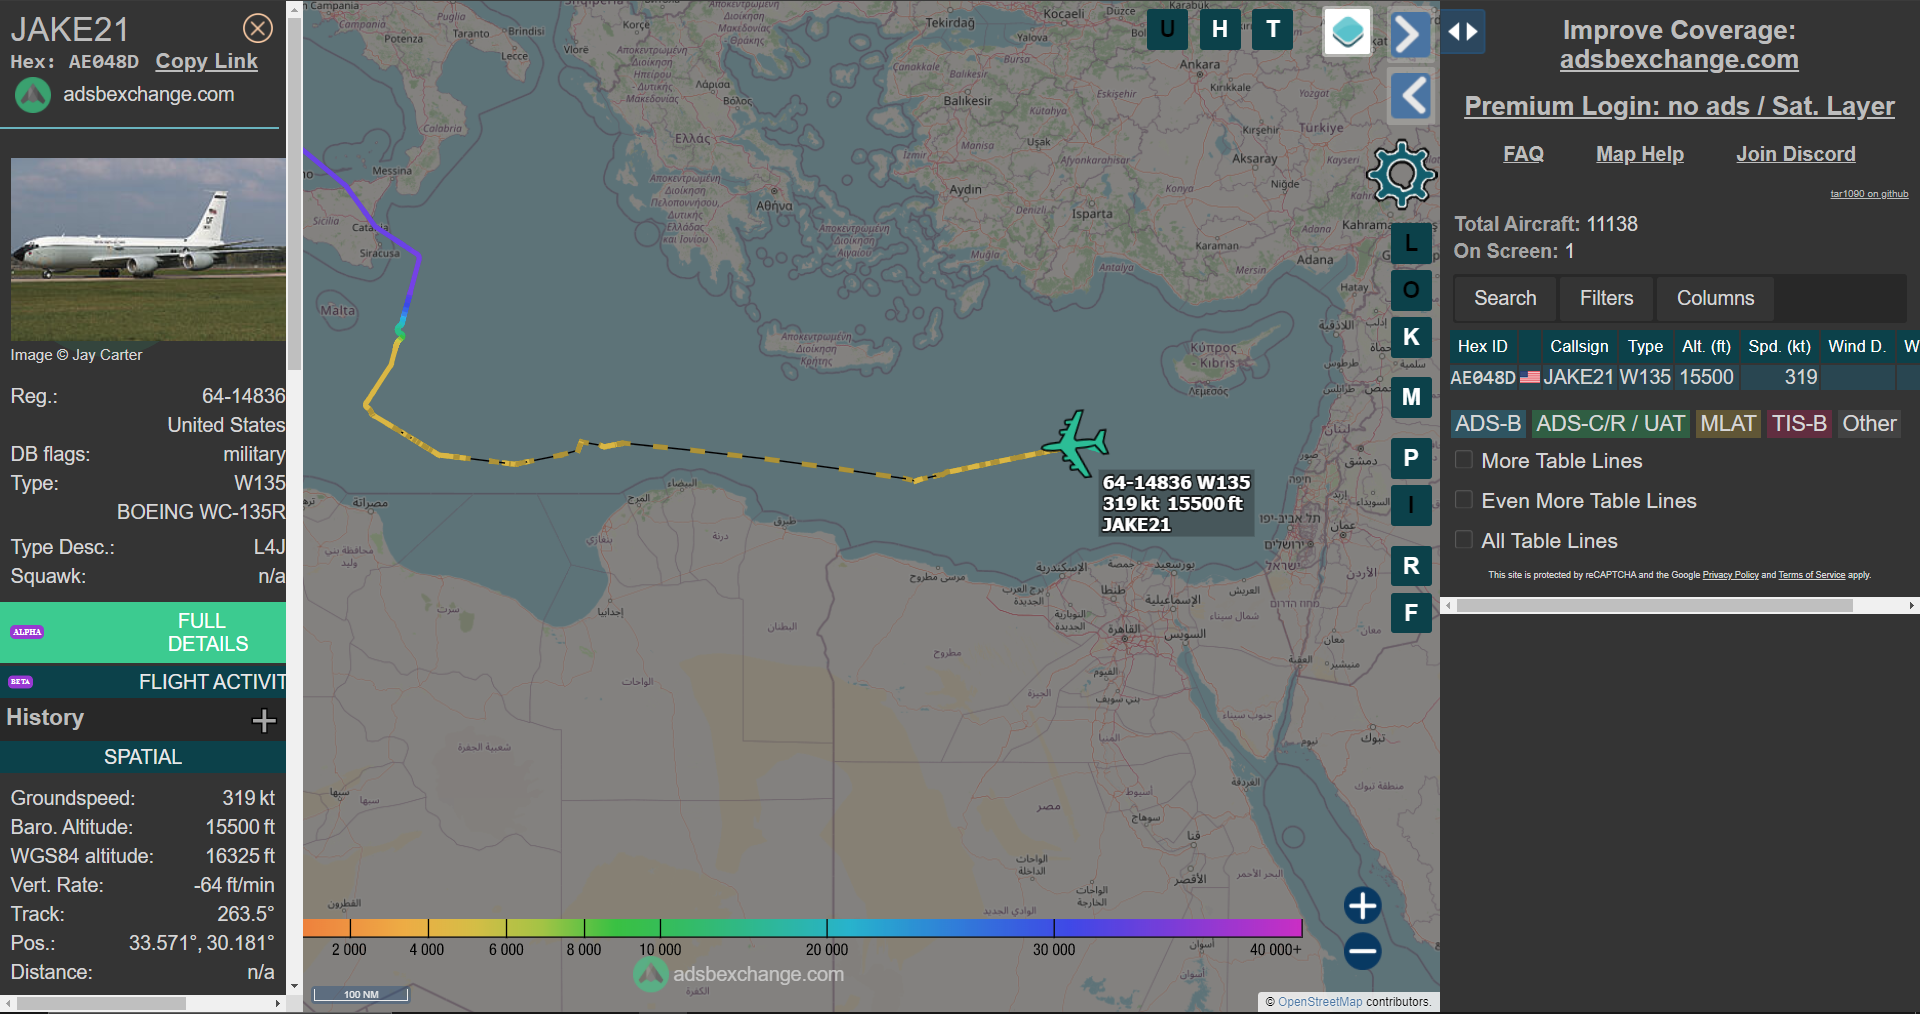Click the SPATIAL section header

(x=143, y=757)
